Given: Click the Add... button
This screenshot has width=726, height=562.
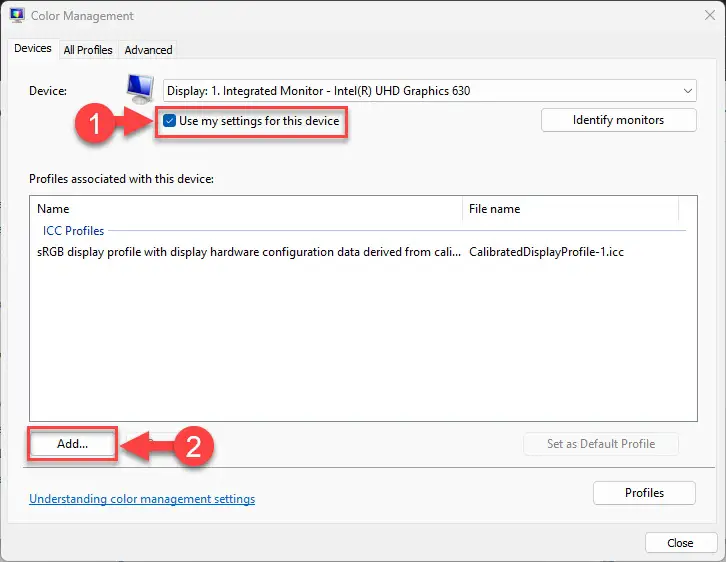Looking at the screenshot, I should coord(72,444).
